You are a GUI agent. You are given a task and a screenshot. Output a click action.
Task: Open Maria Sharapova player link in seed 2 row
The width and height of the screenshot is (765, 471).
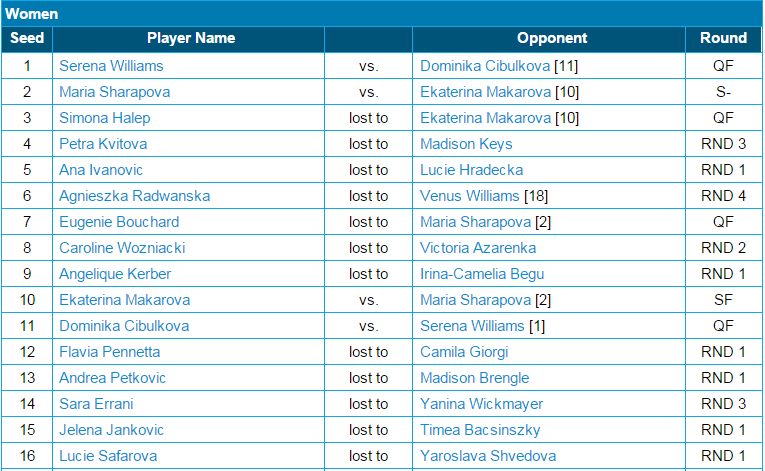(x=115, y=92)
